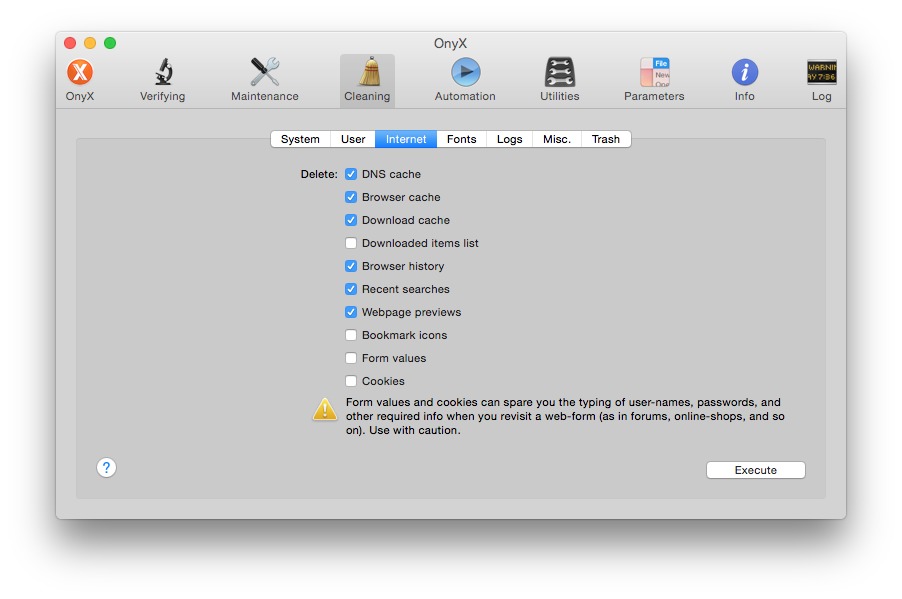
Task: Switch to the System tab
Action: pos(300,139)
